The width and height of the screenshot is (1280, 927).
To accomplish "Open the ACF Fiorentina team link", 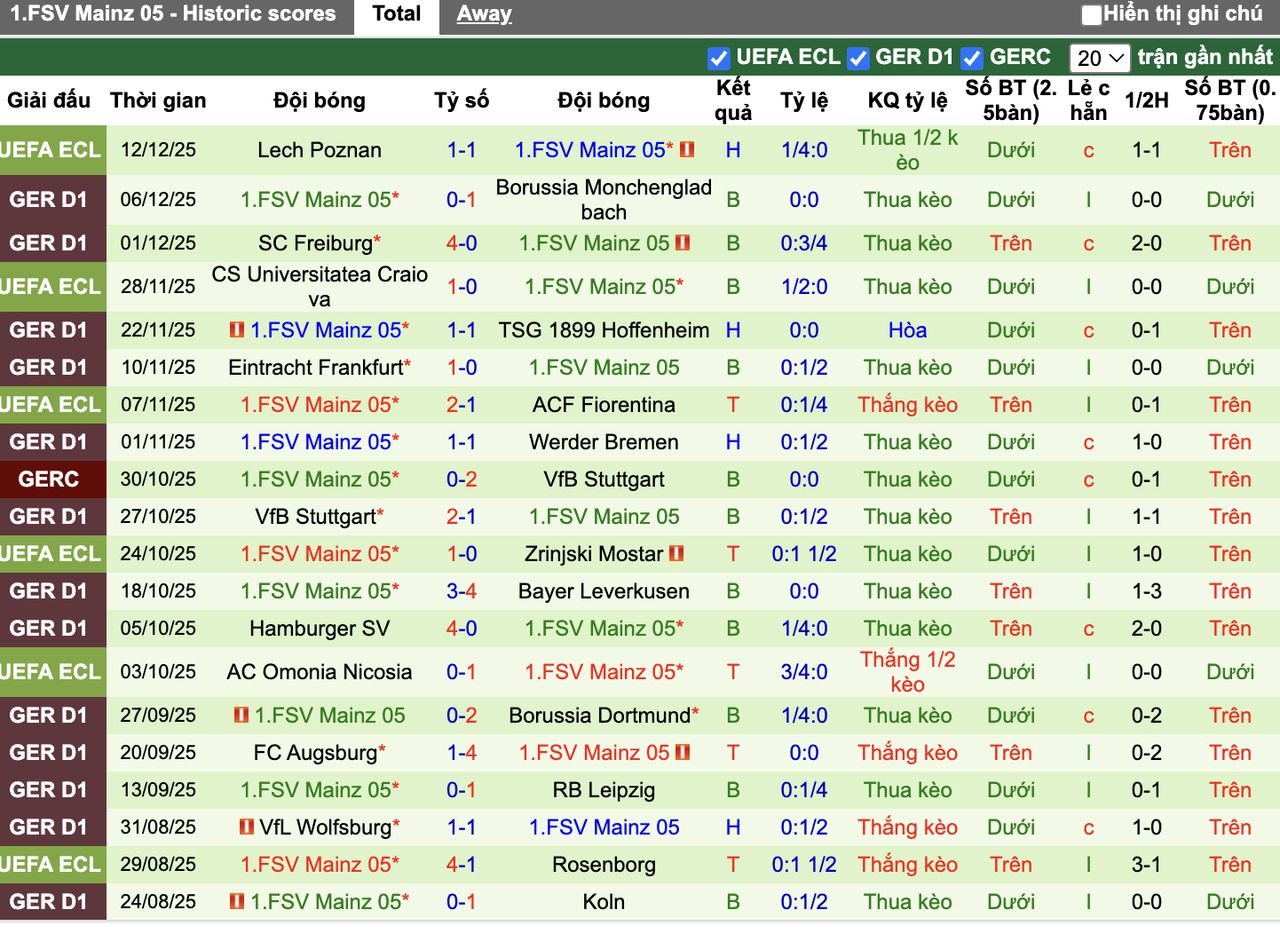I will click(x=604, y=405).
